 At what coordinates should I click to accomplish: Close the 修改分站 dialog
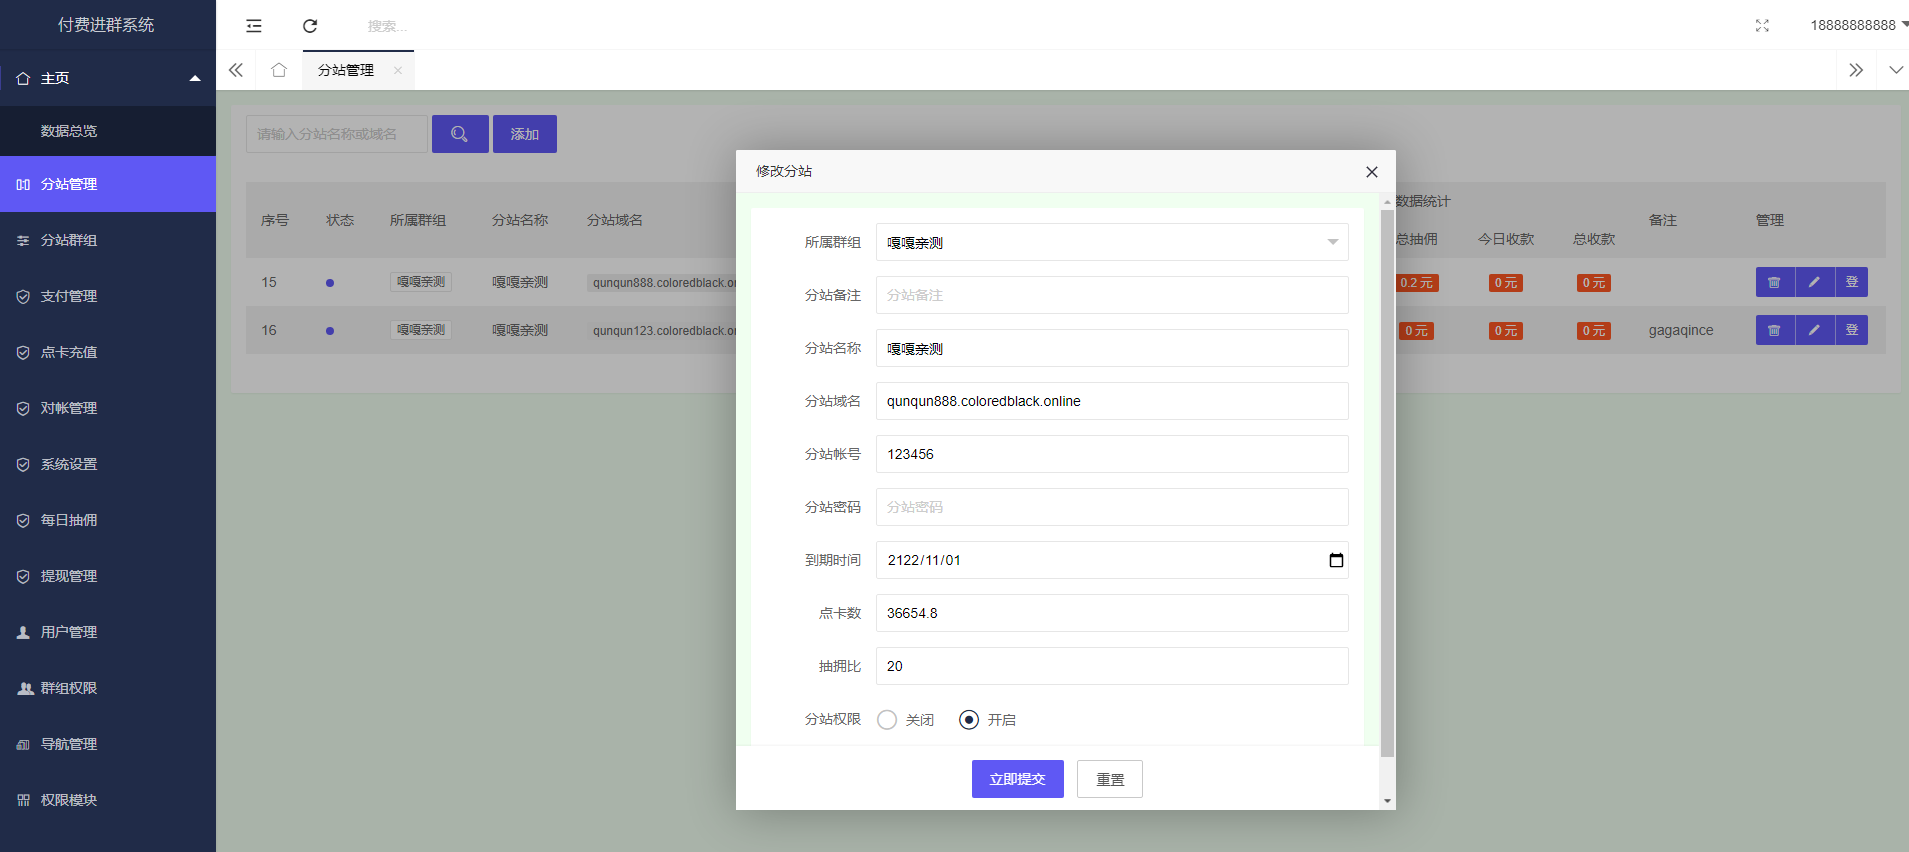point(1372,172)
